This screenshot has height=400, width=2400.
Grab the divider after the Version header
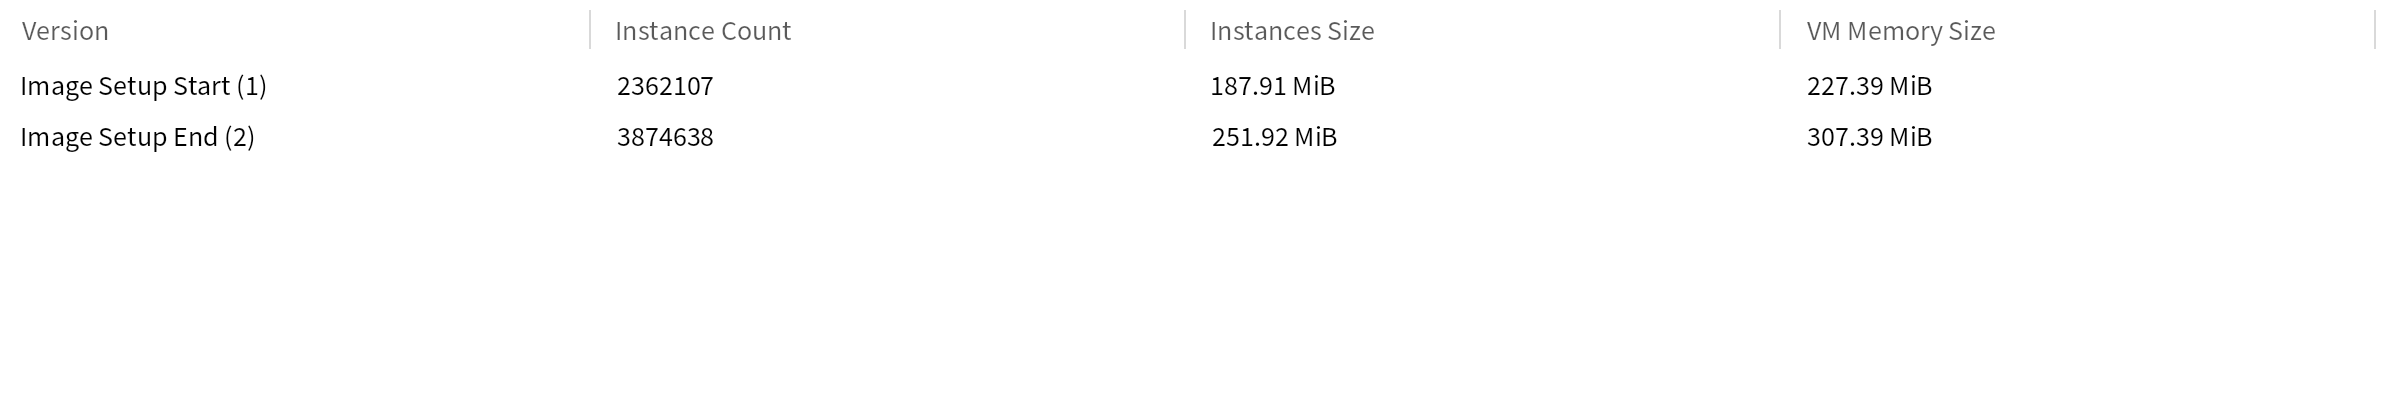point(590,30)
